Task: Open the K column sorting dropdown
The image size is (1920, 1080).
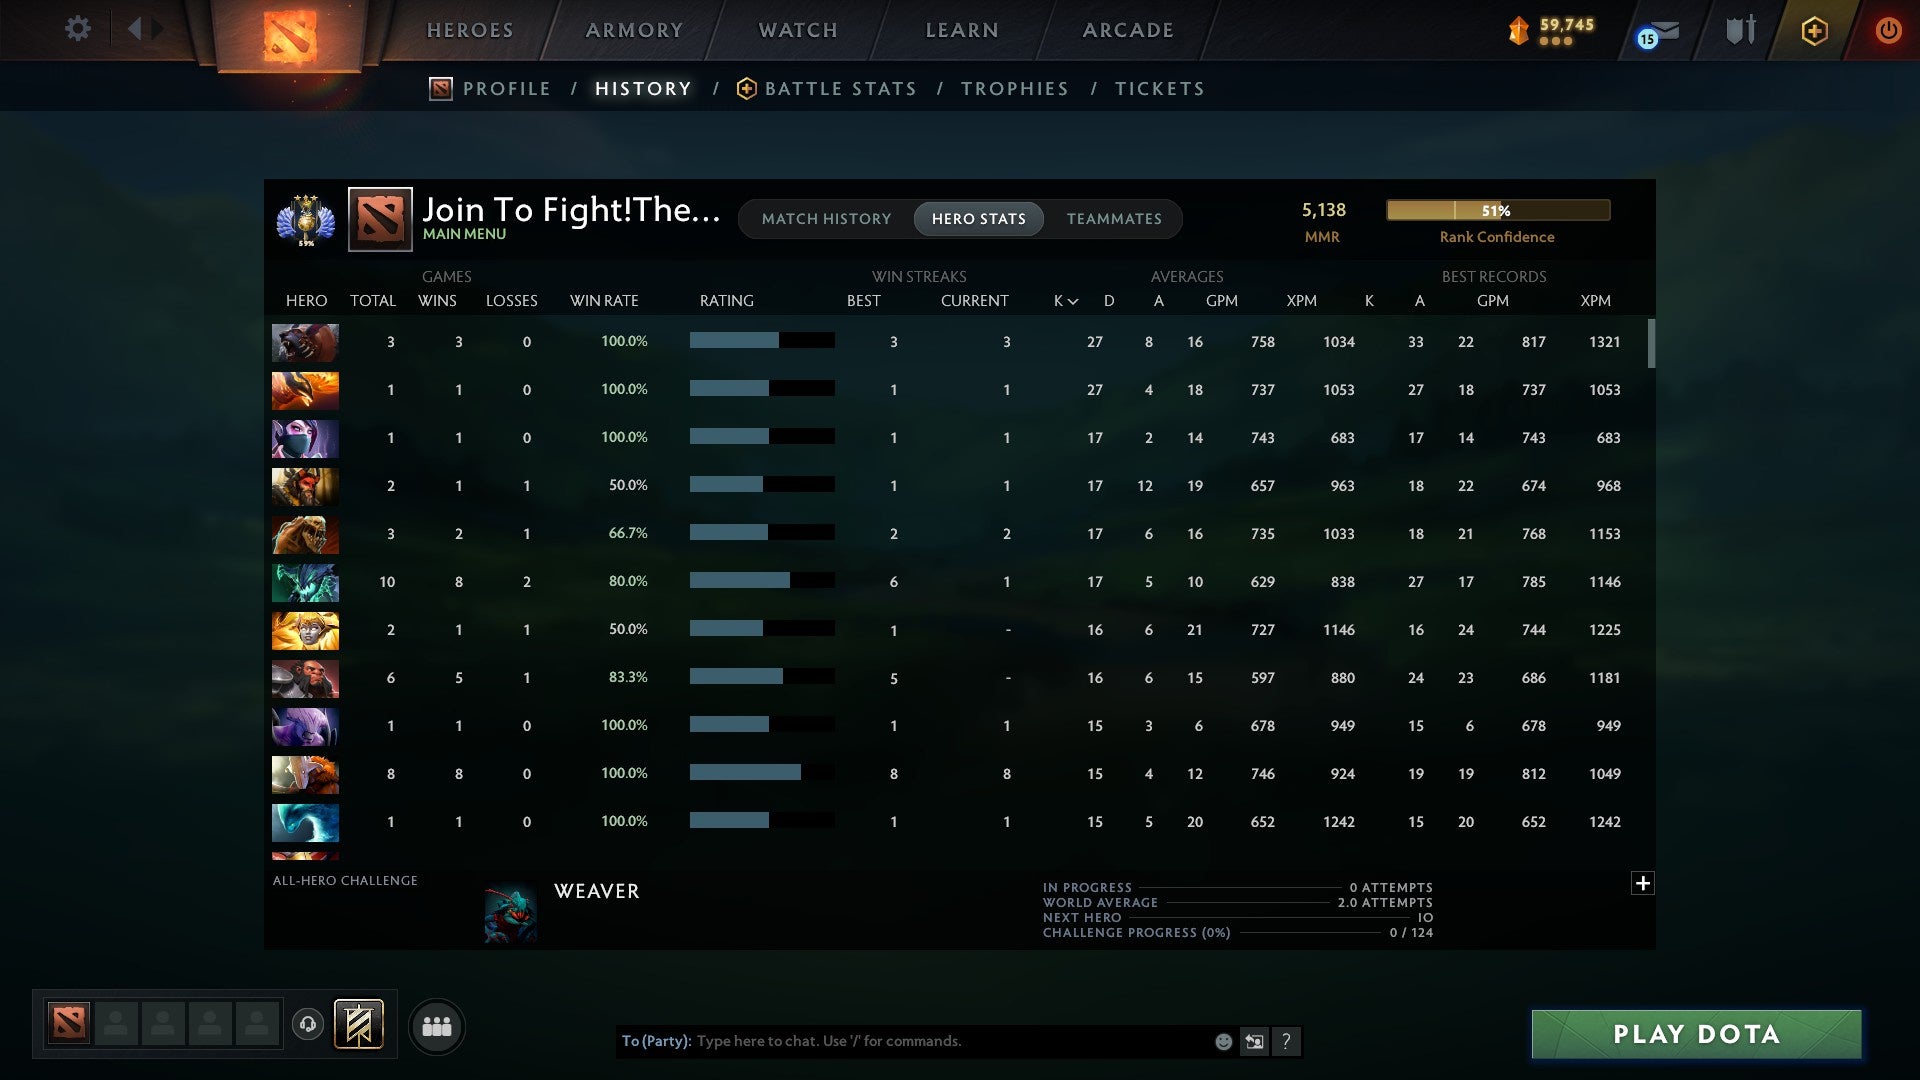Action: pos(1062,300)
